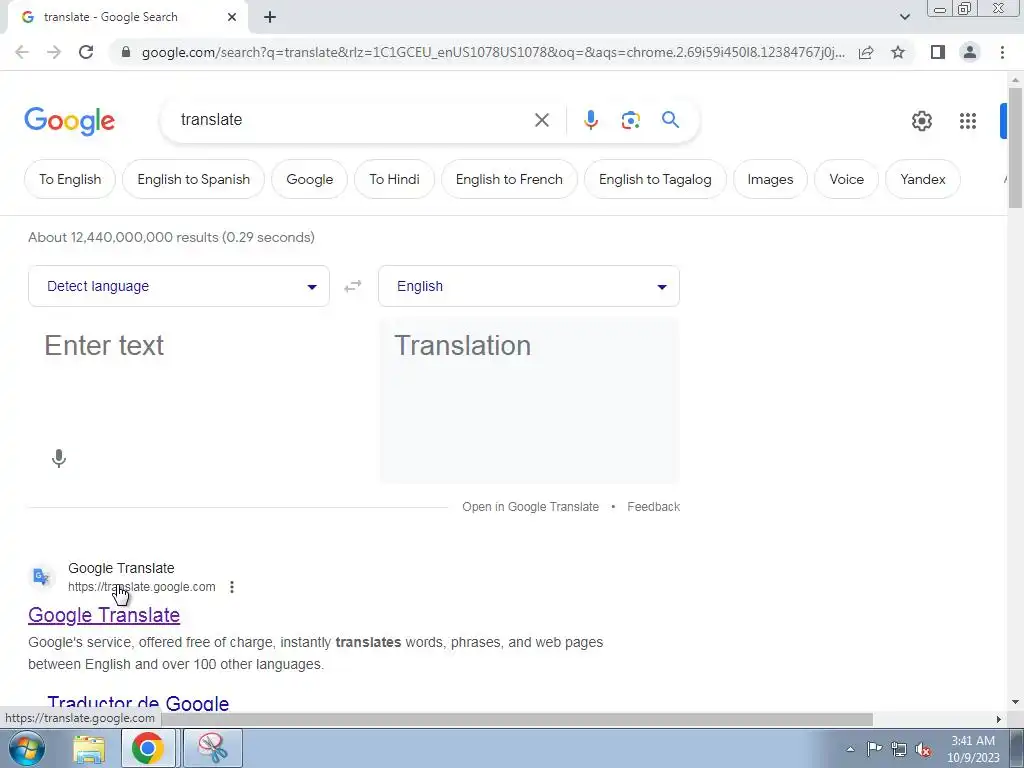This screenshot has width=1024, height=768.
Task: Click the https://translate.google.com result URL
Action: (142, 587)
